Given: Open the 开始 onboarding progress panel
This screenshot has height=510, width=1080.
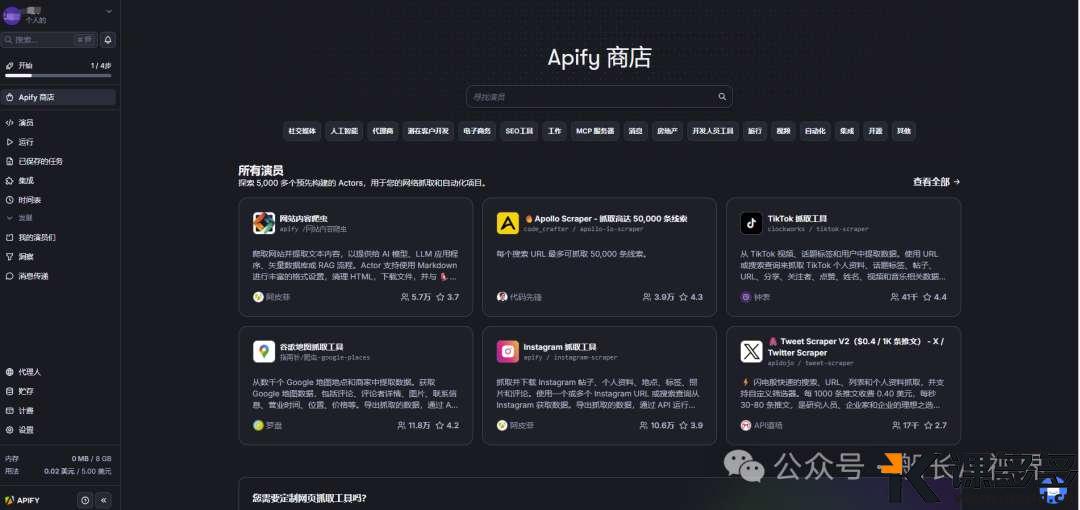Looking at the screenshot, I should [57, 66].
